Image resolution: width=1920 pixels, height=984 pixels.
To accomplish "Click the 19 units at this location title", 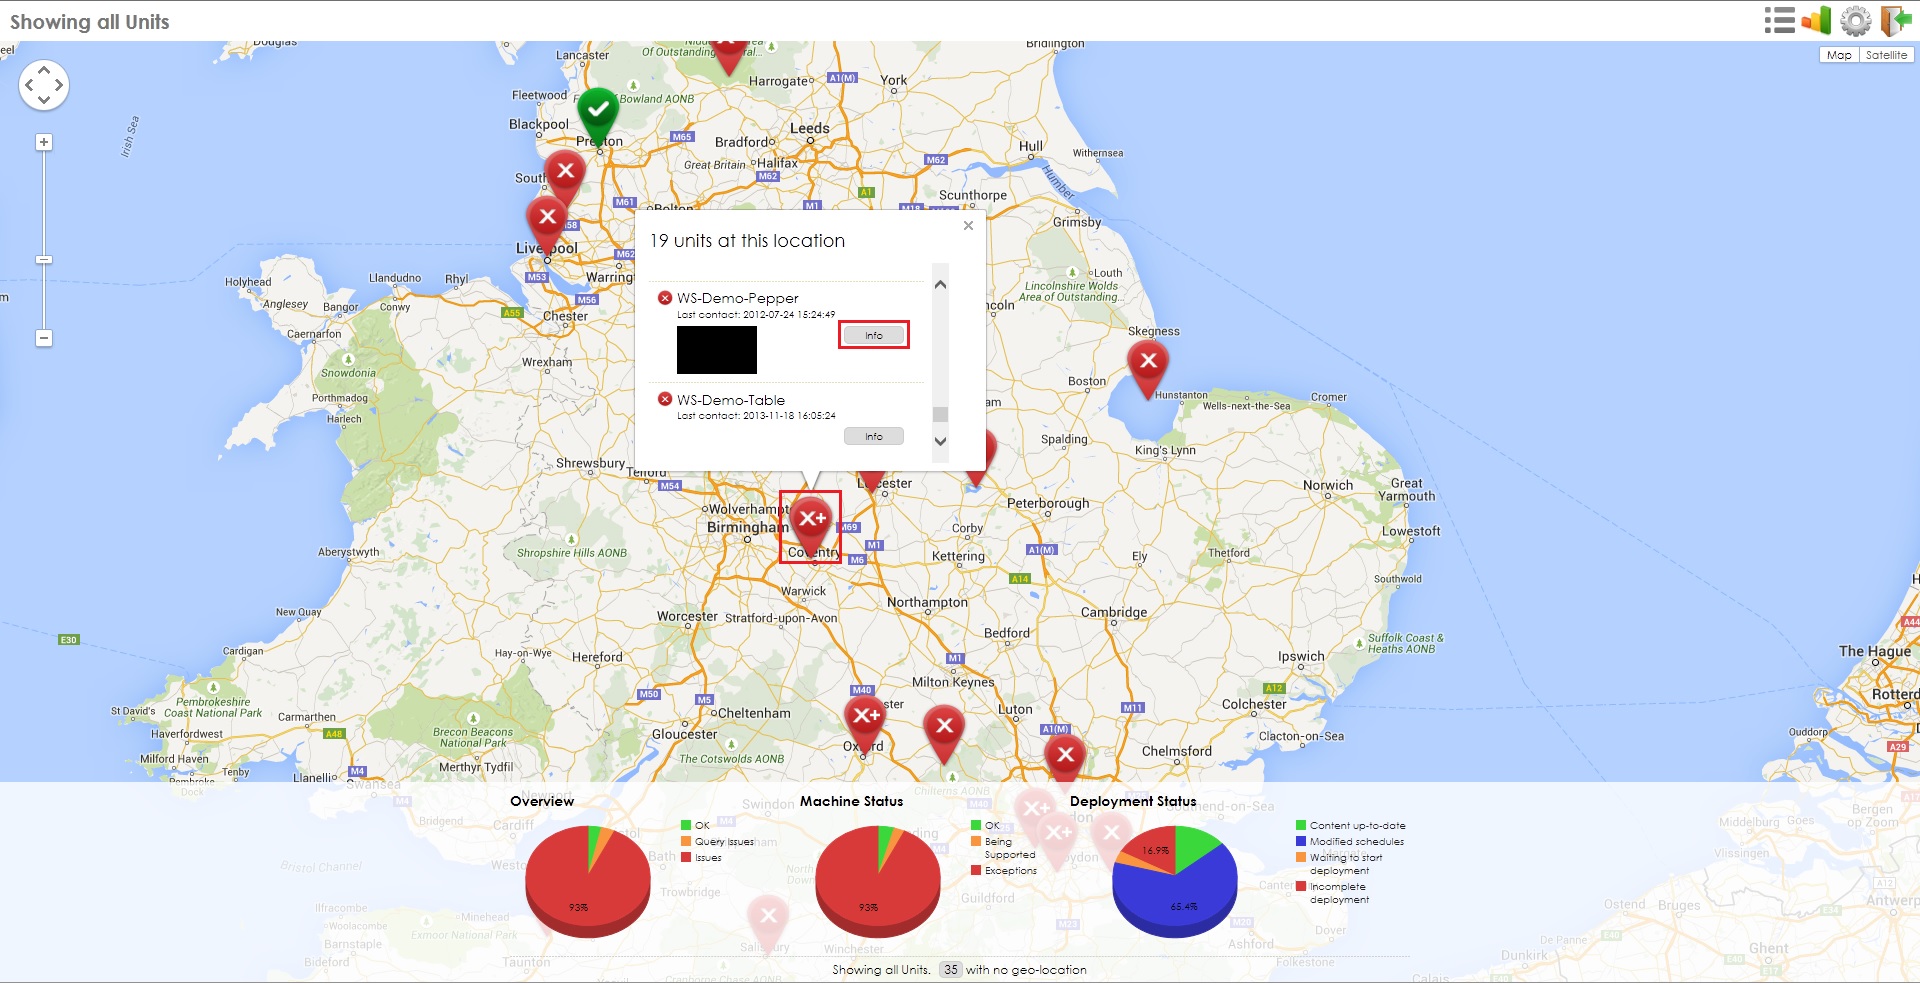I will pos(747,241).
